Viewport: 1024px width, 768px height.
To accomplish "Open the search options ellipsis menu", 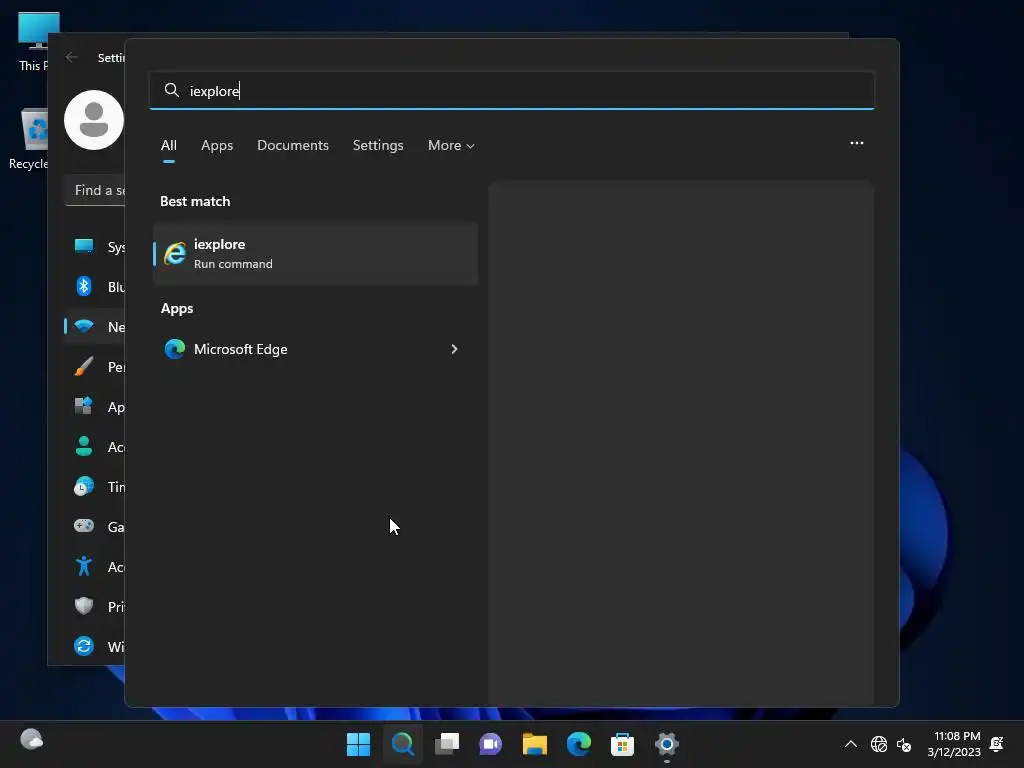I will coord(857,143).
